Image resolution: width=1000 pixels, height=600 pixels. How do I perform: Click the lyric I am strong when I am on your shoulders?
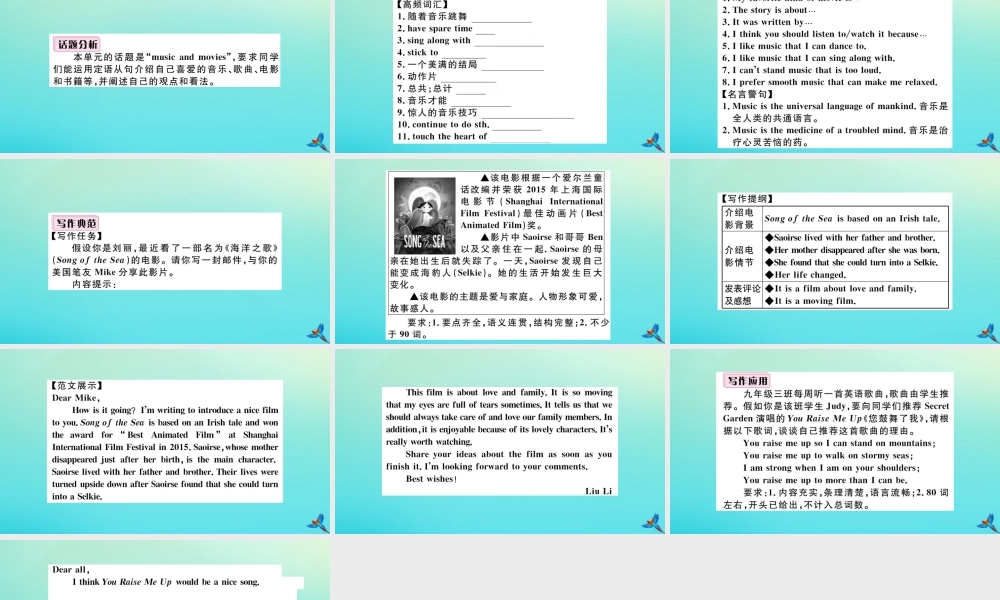click(831, 468)
